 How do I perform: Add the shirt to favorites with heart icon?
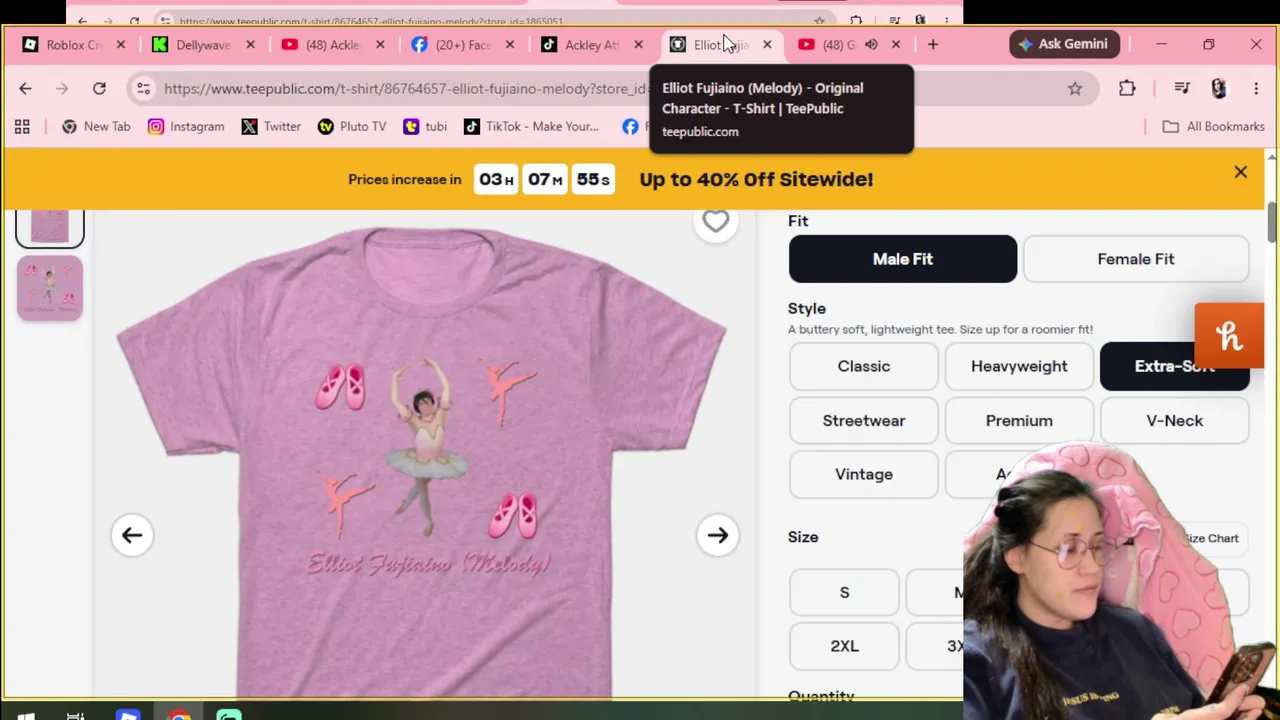tap(715, 221)
